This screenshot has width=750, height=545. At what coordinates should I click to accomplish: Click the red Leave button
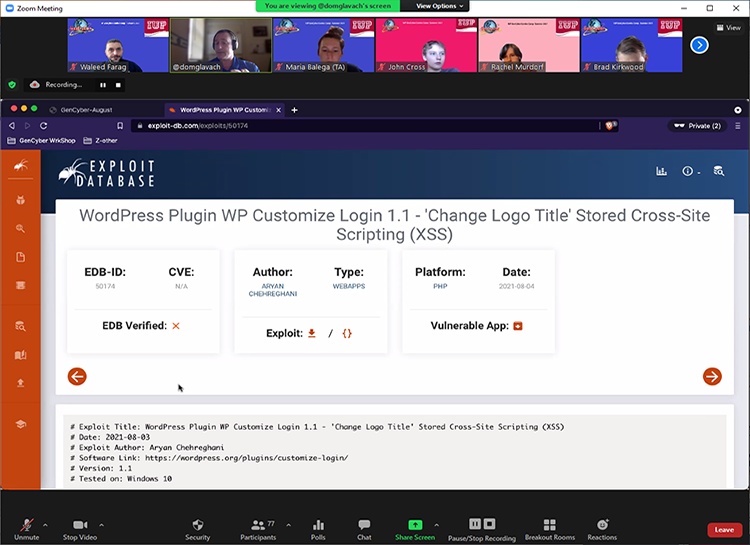point(724,530)
